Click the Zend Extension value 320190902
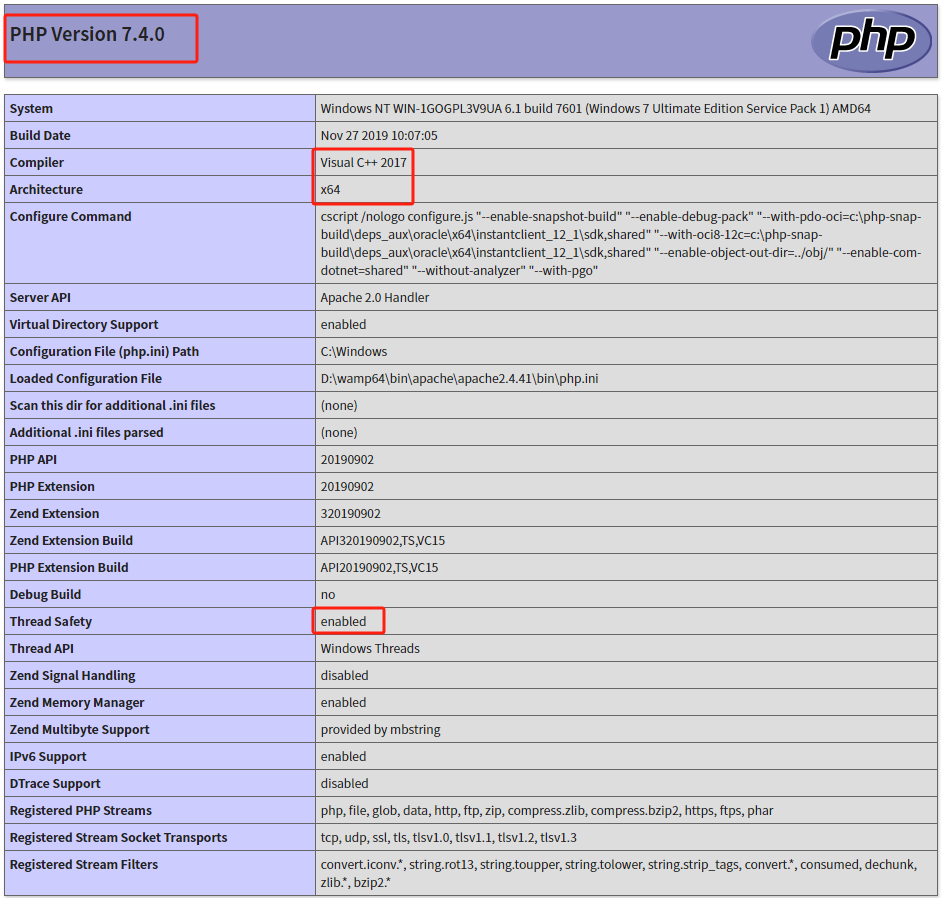 pos(350,514)
